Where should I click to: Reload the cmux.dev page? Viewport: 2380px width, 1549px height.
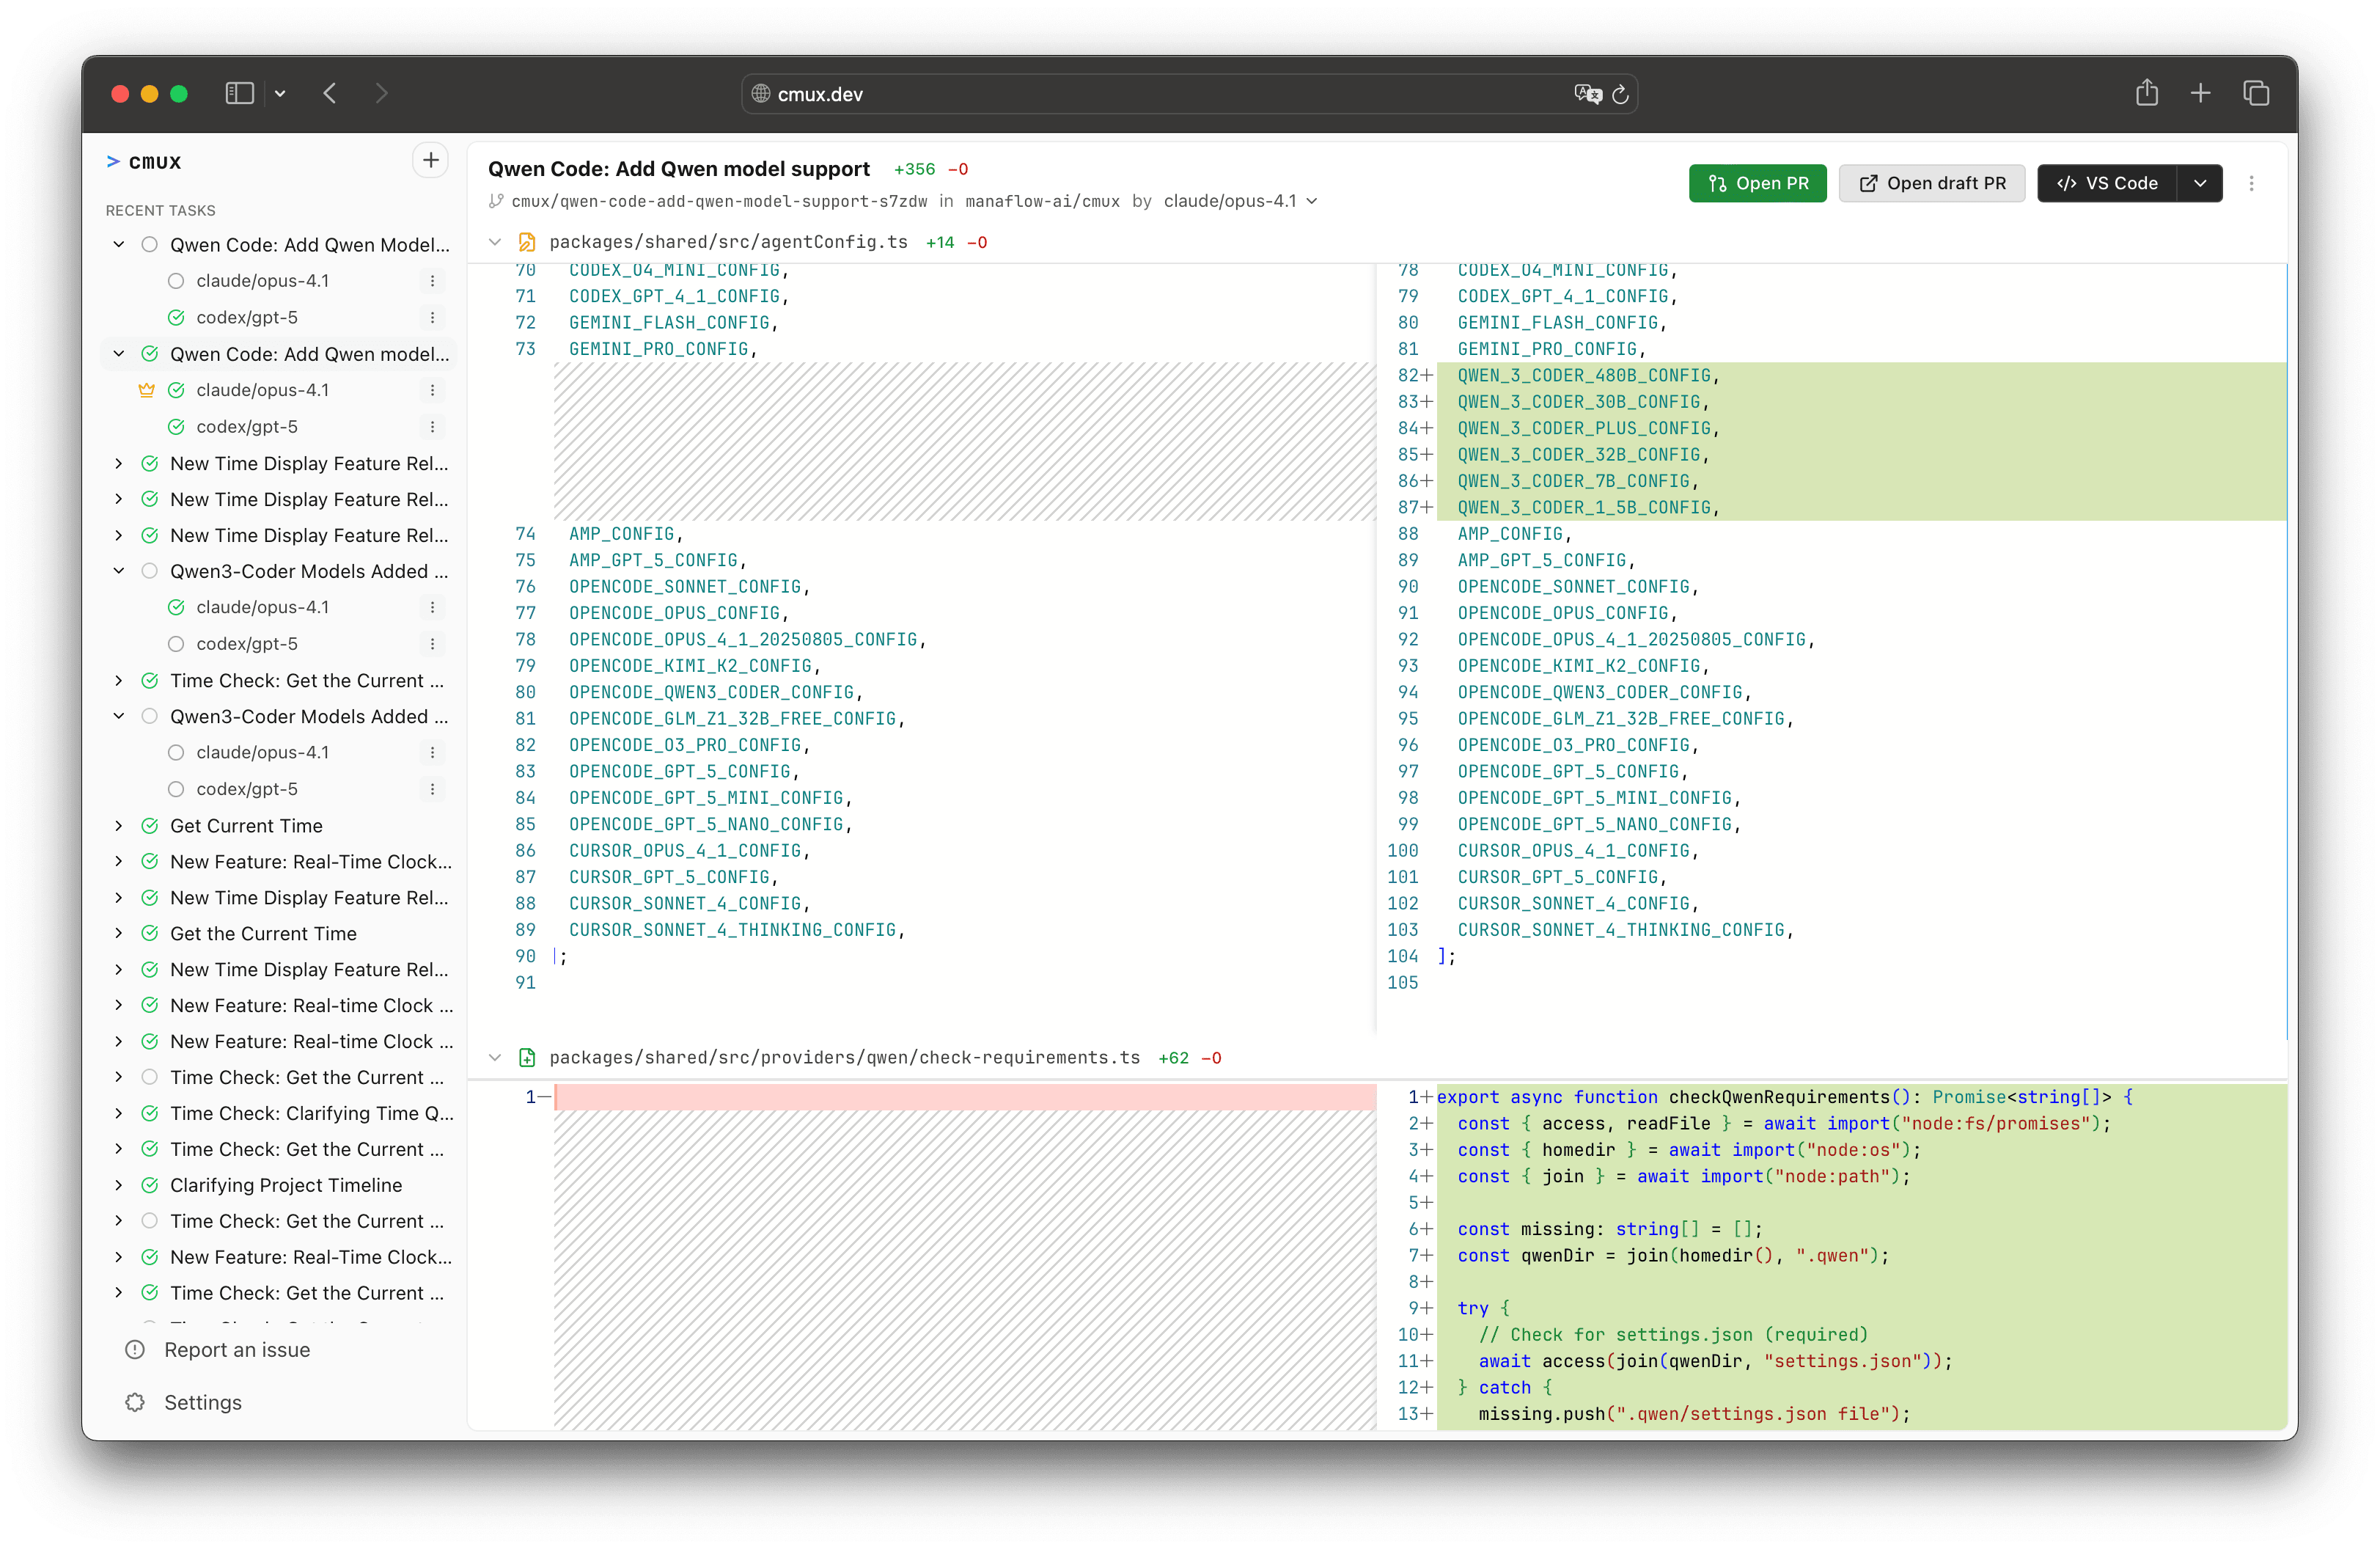1620,94
